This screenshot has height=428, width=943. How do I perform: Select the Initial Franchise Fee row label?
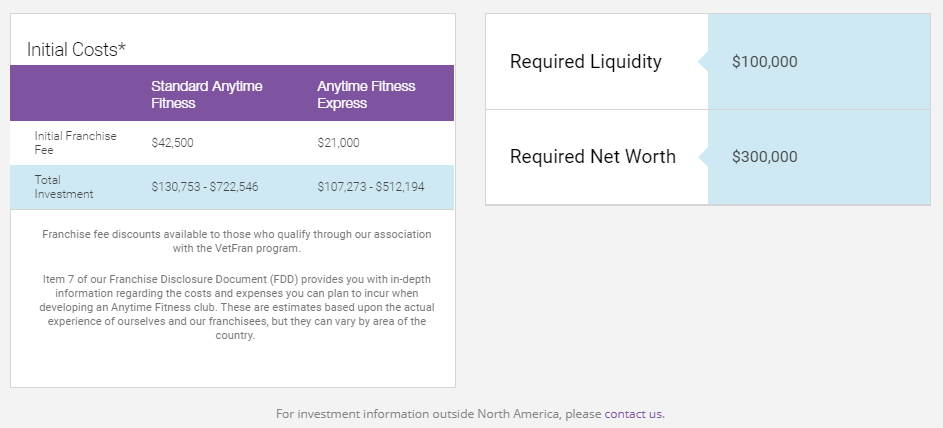(75, 143)
